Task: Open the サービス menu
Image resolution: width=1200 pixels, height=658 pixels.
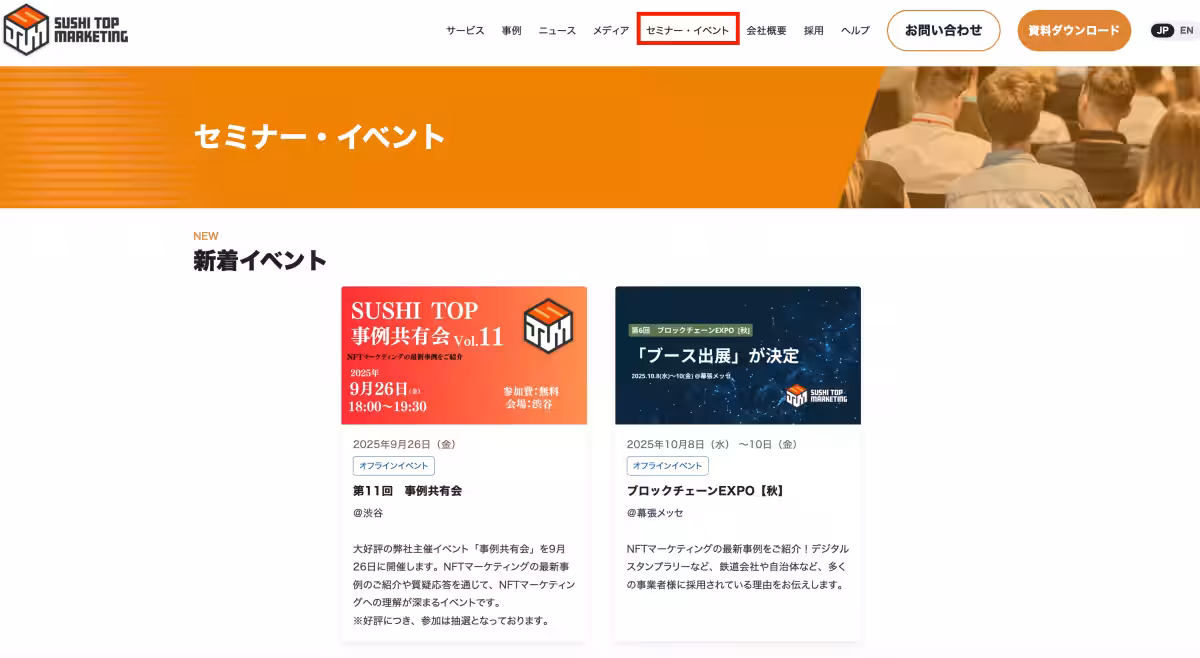Action: pyautogui.click(x=465, y=31)
